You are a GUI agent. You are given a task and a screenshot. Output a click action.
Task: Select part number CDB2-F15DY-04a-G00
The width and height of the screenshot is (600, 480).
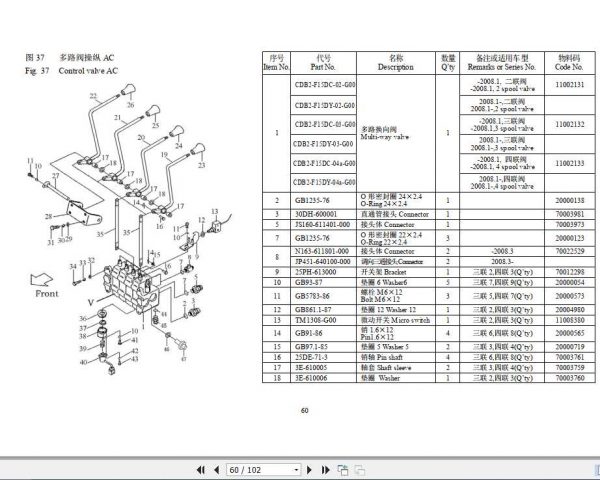[324, 182]
